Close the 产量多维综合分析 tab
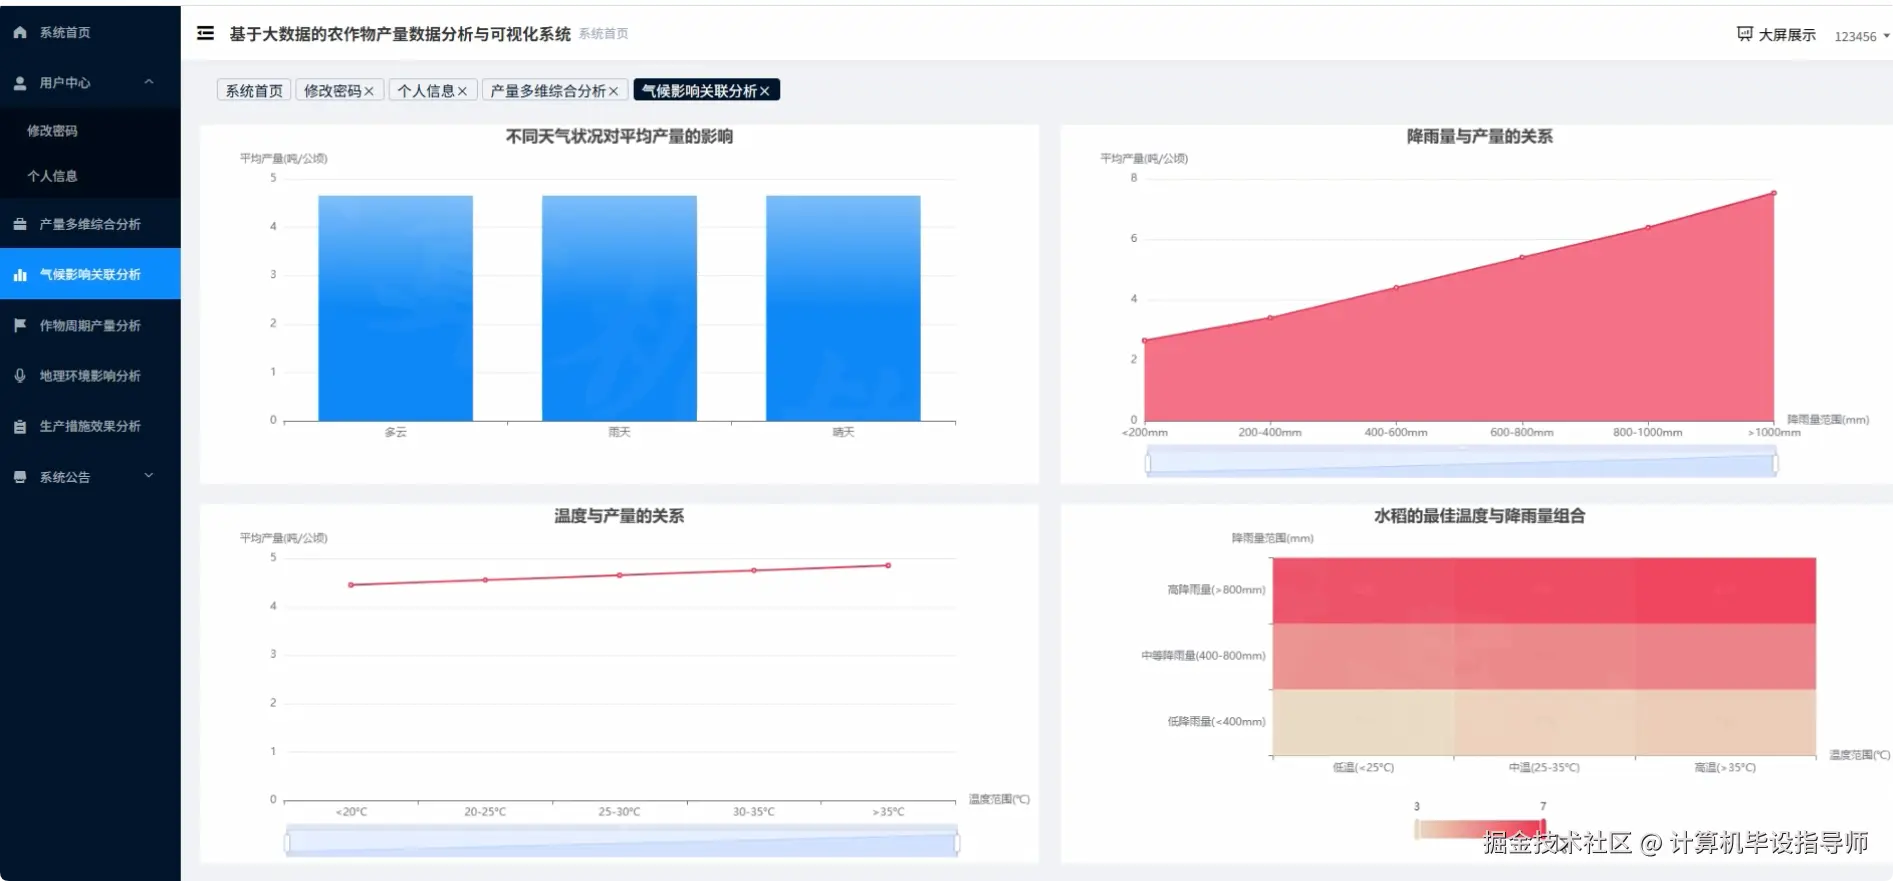 click(x=613, y=91)
